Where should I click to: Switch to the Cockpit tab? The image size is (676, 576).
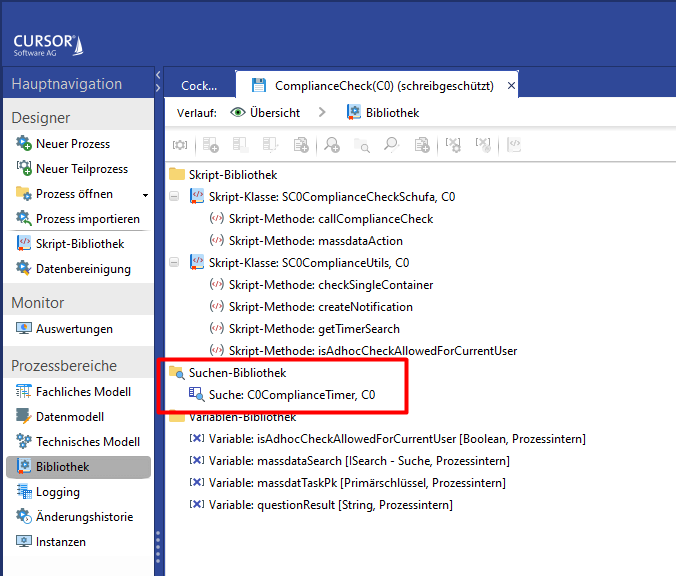(198, 86)
